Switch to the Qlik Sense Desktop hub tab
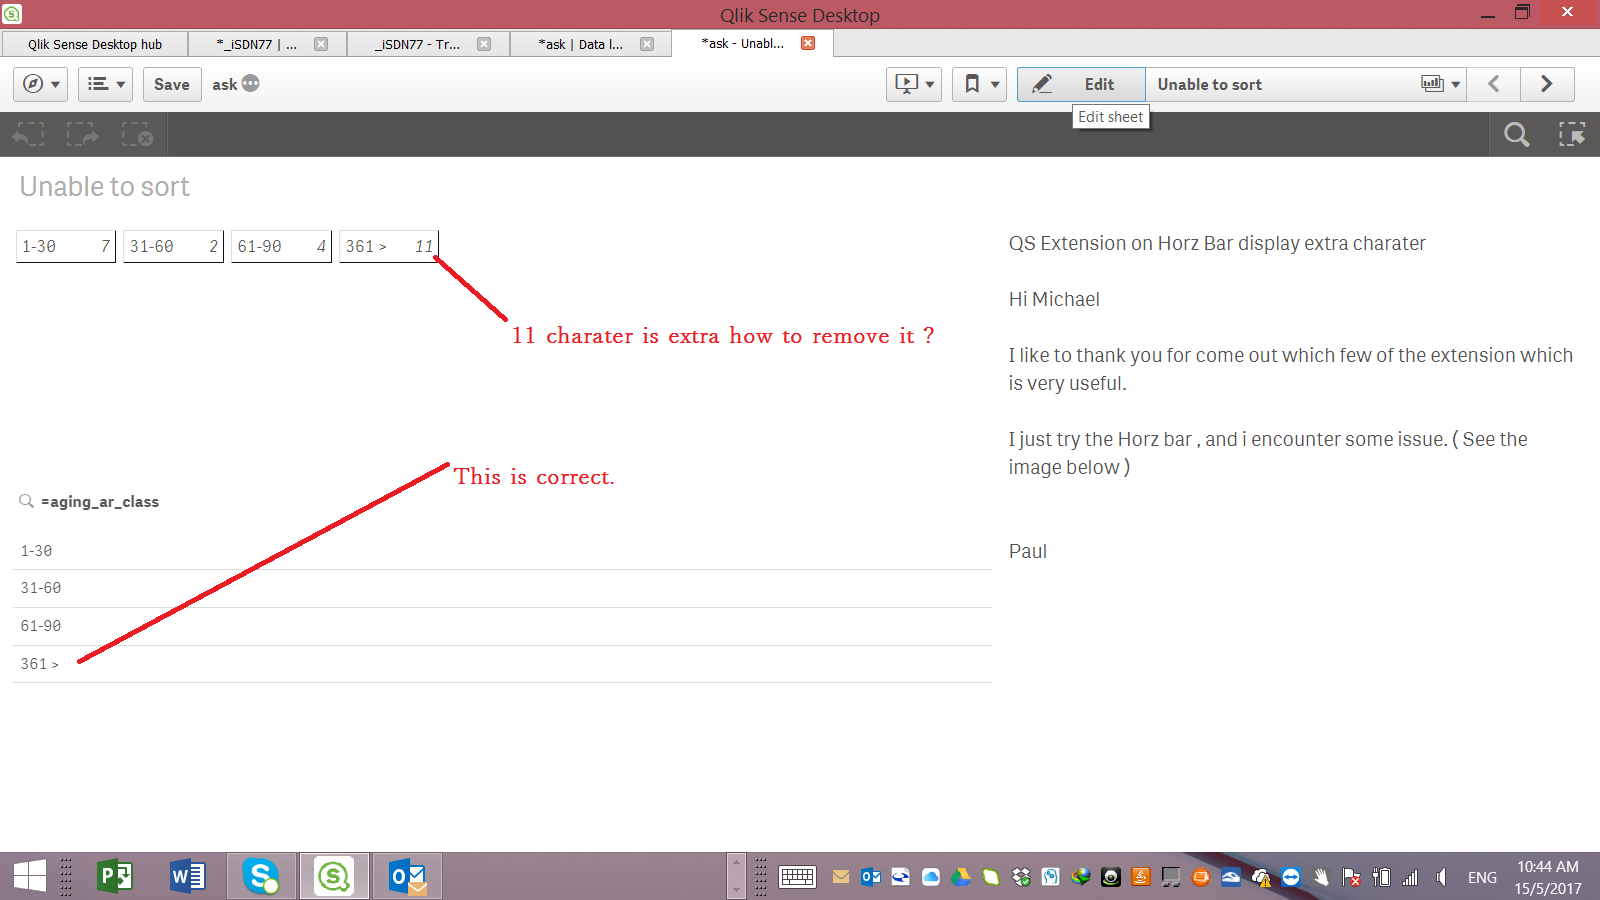Screen dimensions: 1600x900 pyautogui.click(x=95, y=44)
